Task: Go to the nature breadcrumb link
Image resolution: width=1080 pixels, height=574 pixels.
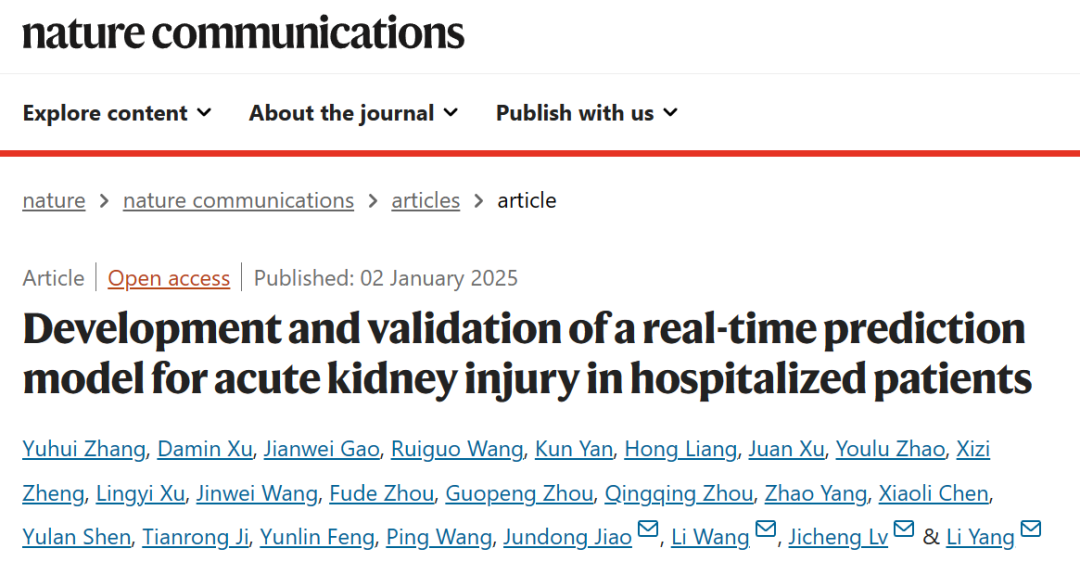Action: (54, 201)
